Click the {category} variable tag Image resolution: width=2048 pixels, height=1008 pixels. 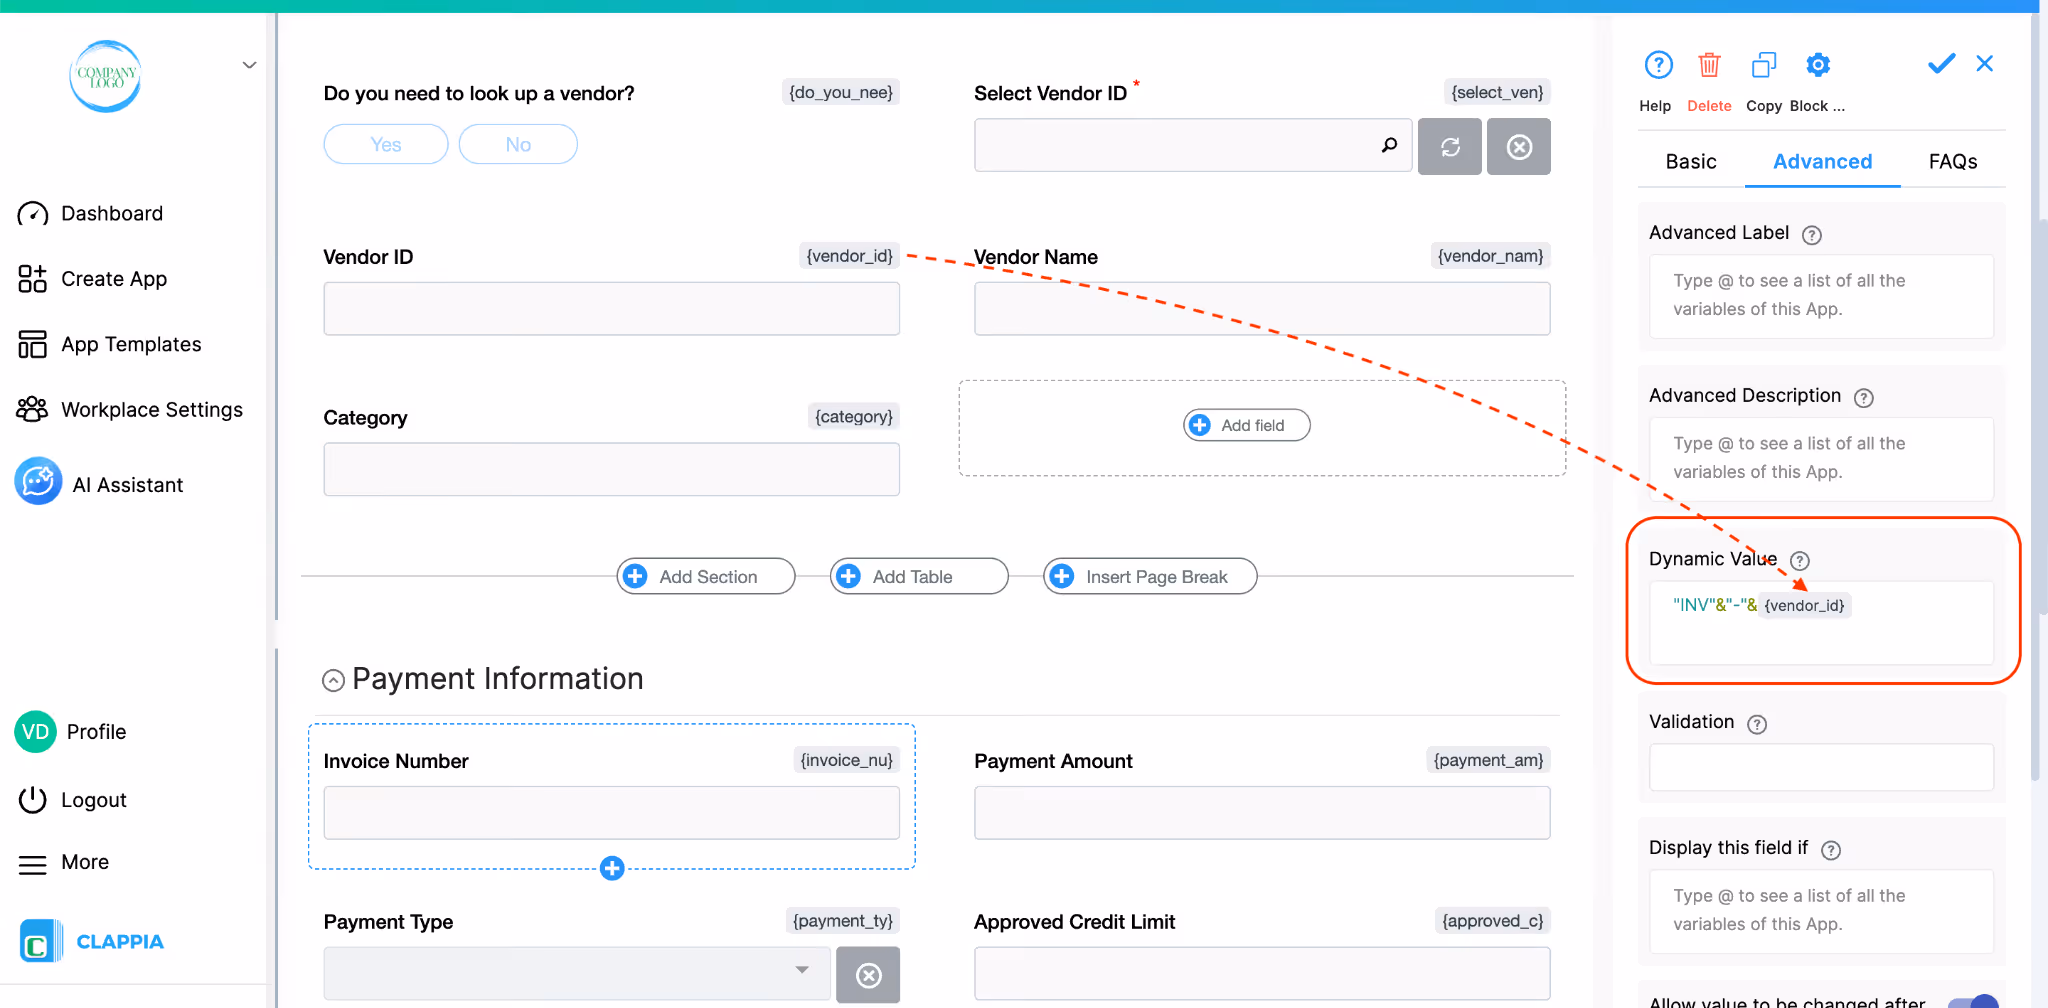[853, 416]
